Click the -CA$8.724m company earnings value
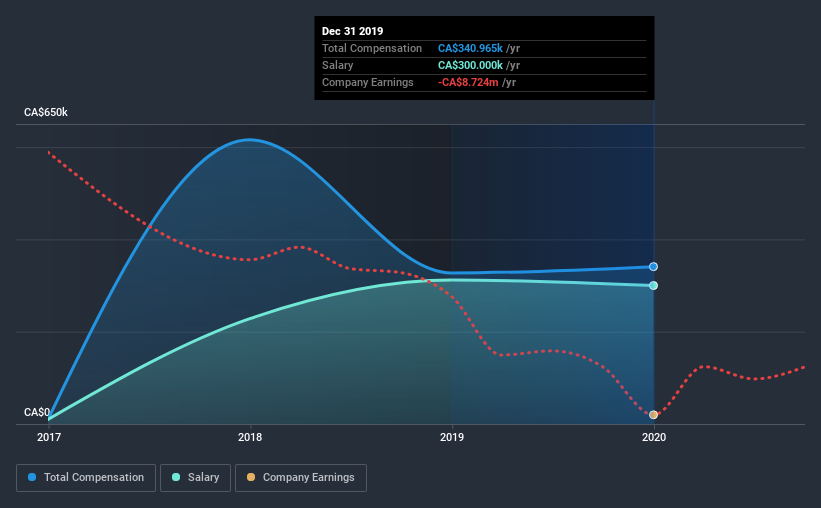This screenshot has height=508, width=821. (x=468, y=82)
